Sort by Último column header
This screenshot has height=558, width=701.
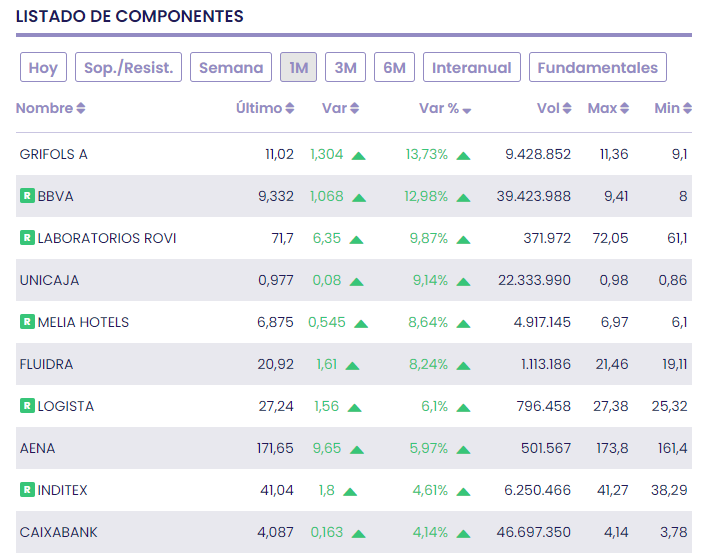click(265, 108)
